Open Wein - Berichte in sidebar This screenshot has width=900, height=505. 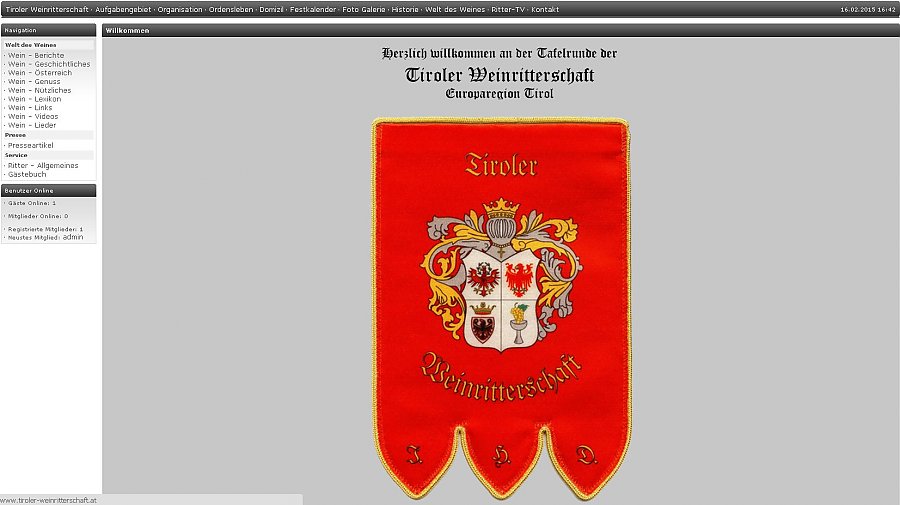pos(36,55)
